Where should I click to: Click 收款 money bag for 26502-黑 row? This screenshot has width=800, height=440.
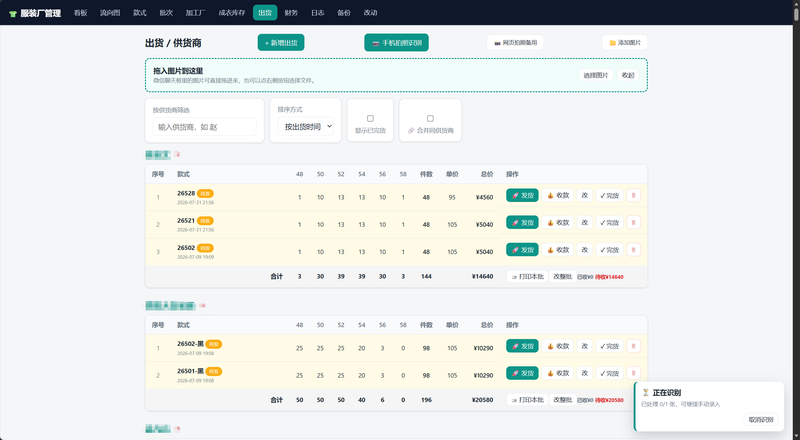click(558, 346)
